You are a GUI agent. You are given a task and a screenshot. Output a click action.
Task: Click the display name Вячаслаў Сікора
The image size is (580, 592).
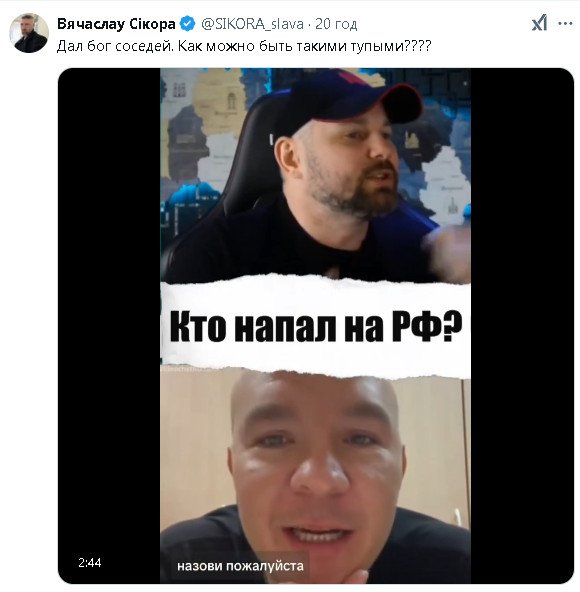point(116,24)
